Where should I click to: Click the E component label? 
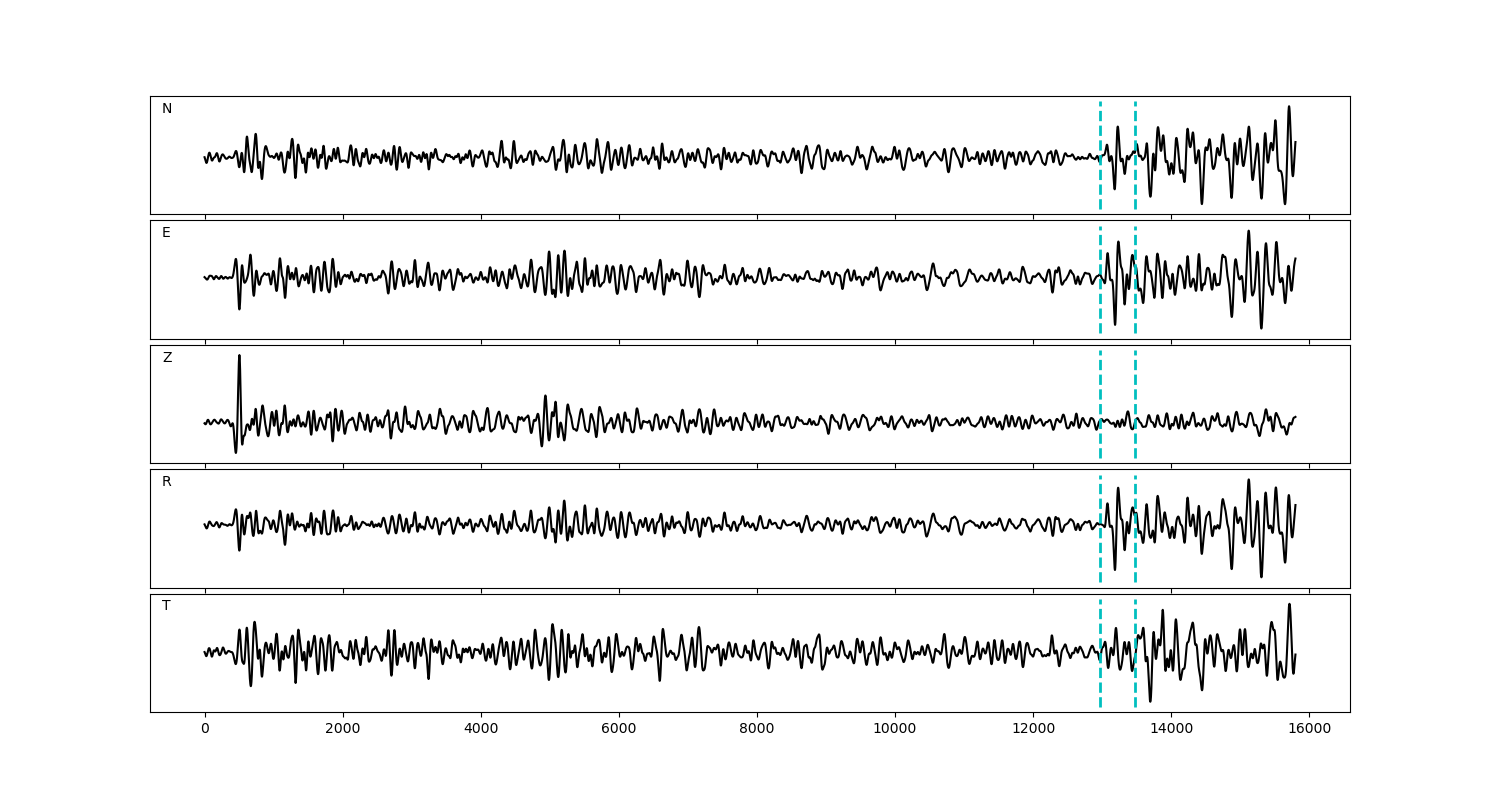tap(166, 233)
